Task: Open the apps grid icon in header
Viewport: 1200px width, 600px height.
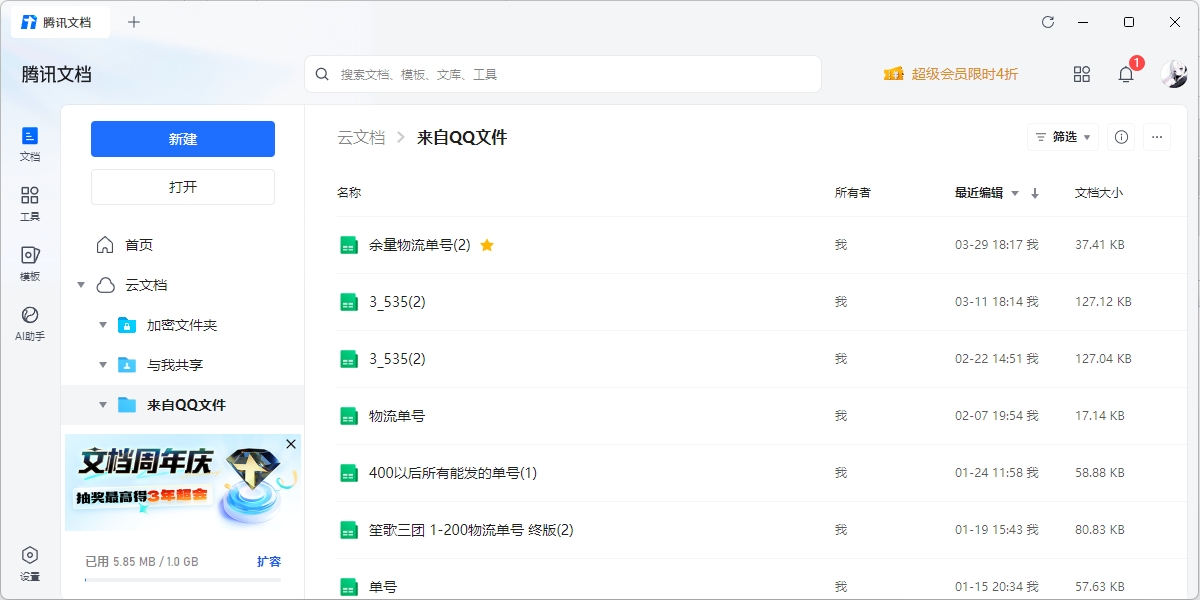Action: tap(1081, 74)
